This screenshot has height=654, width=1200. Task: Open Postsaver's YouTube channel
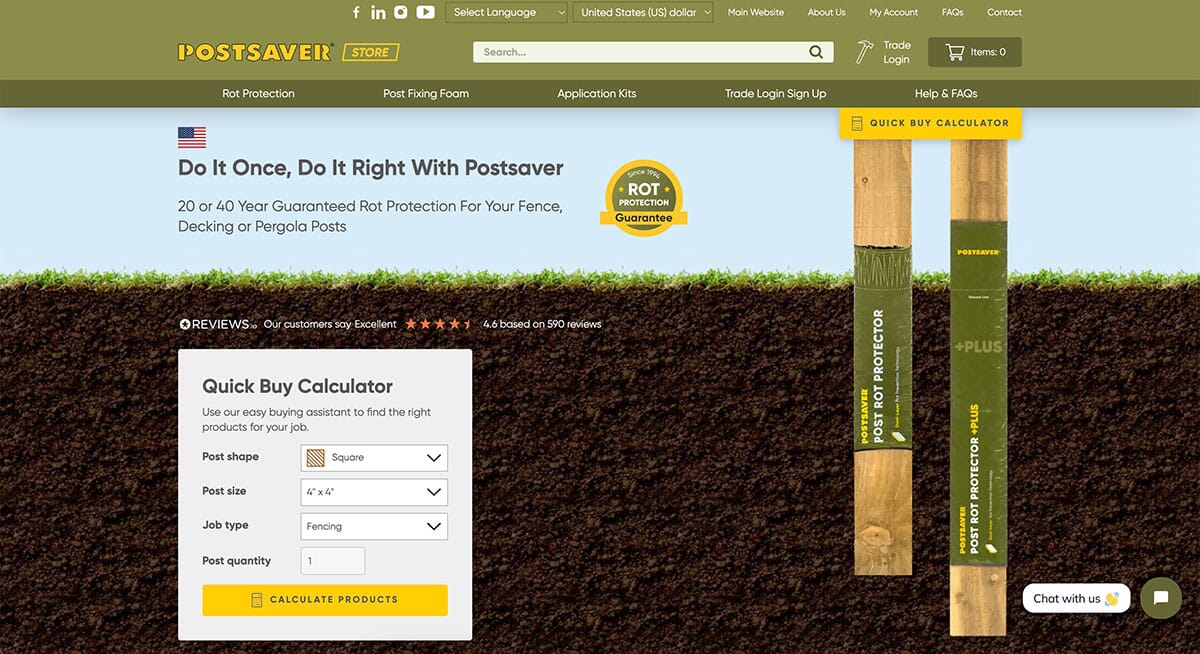pos(424,12)
